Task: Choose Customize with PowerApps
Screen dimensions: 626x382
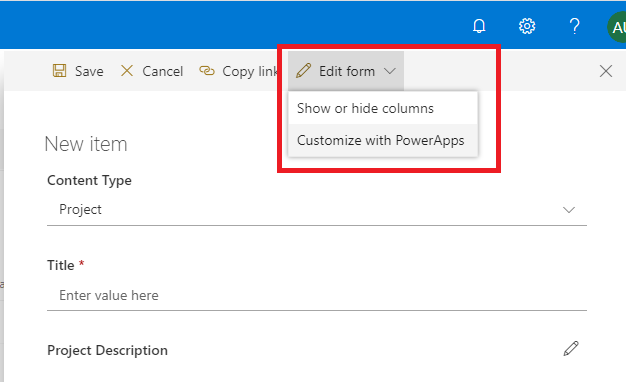Action: (382, 140)
